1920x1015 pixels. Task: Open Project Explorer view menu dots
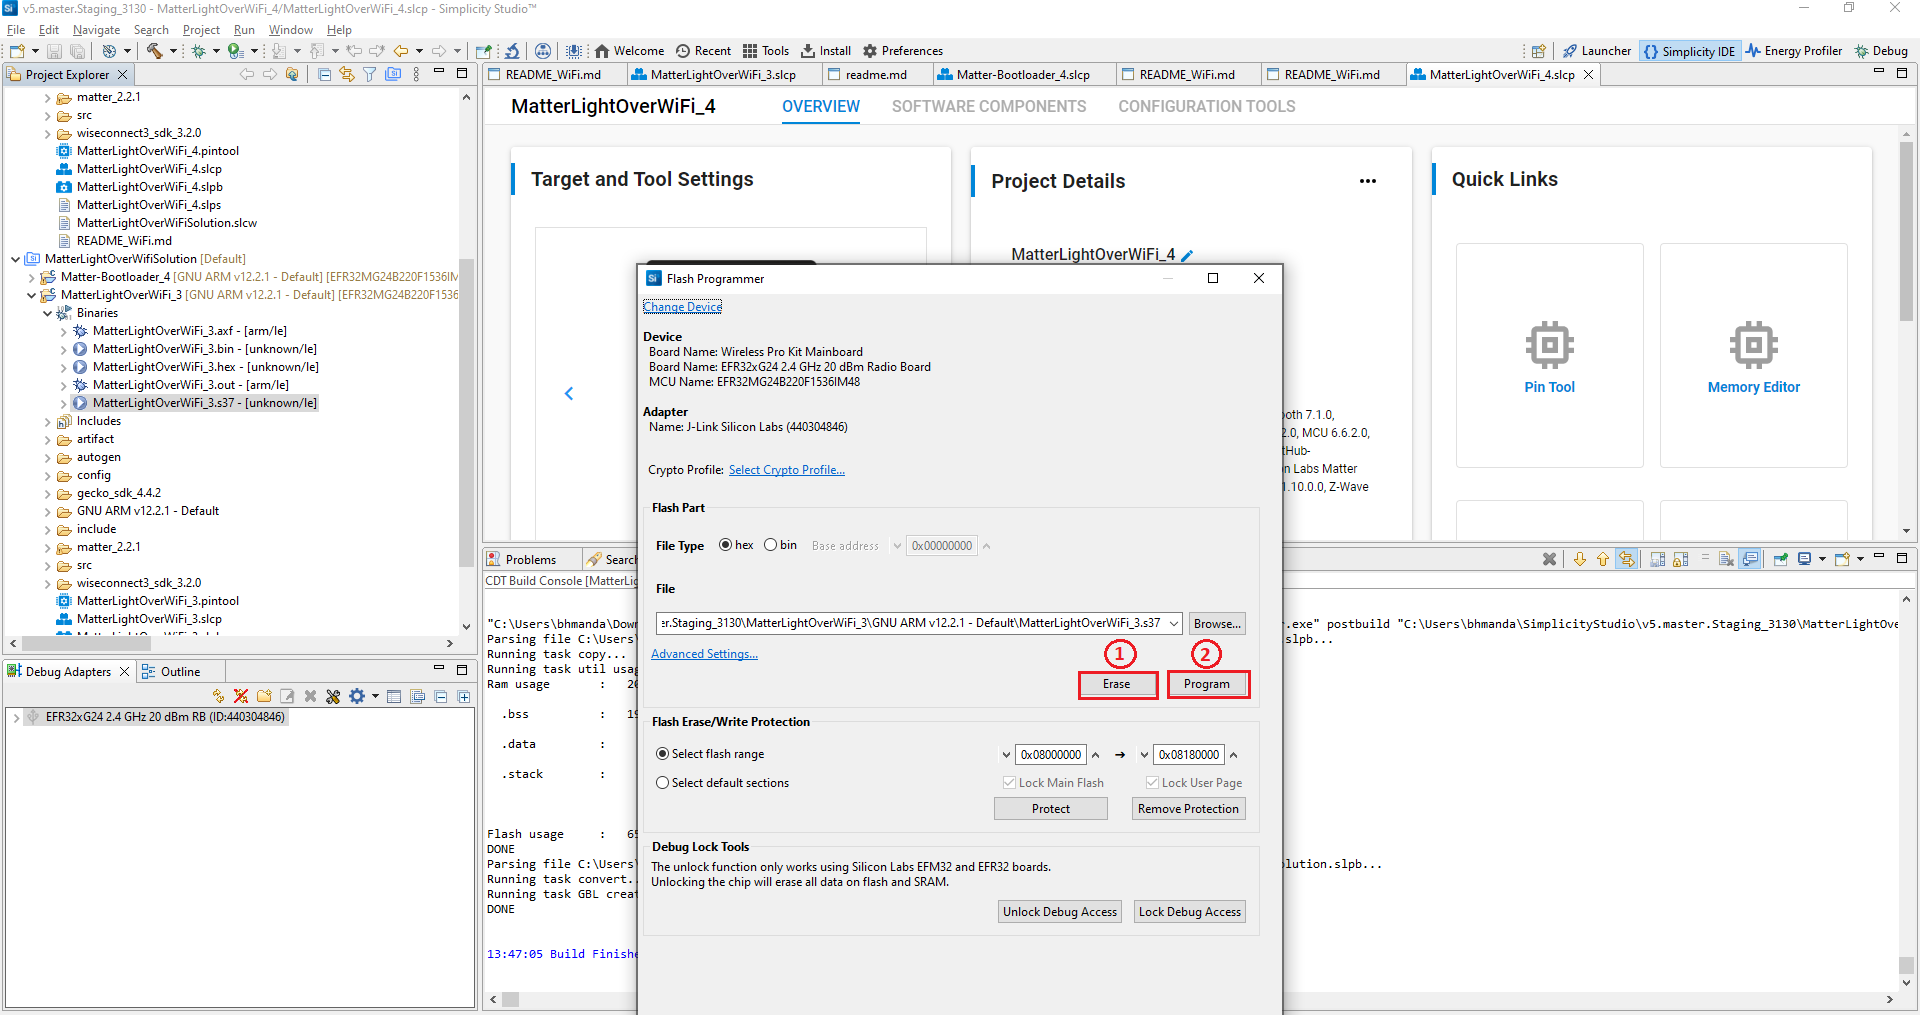416,74
